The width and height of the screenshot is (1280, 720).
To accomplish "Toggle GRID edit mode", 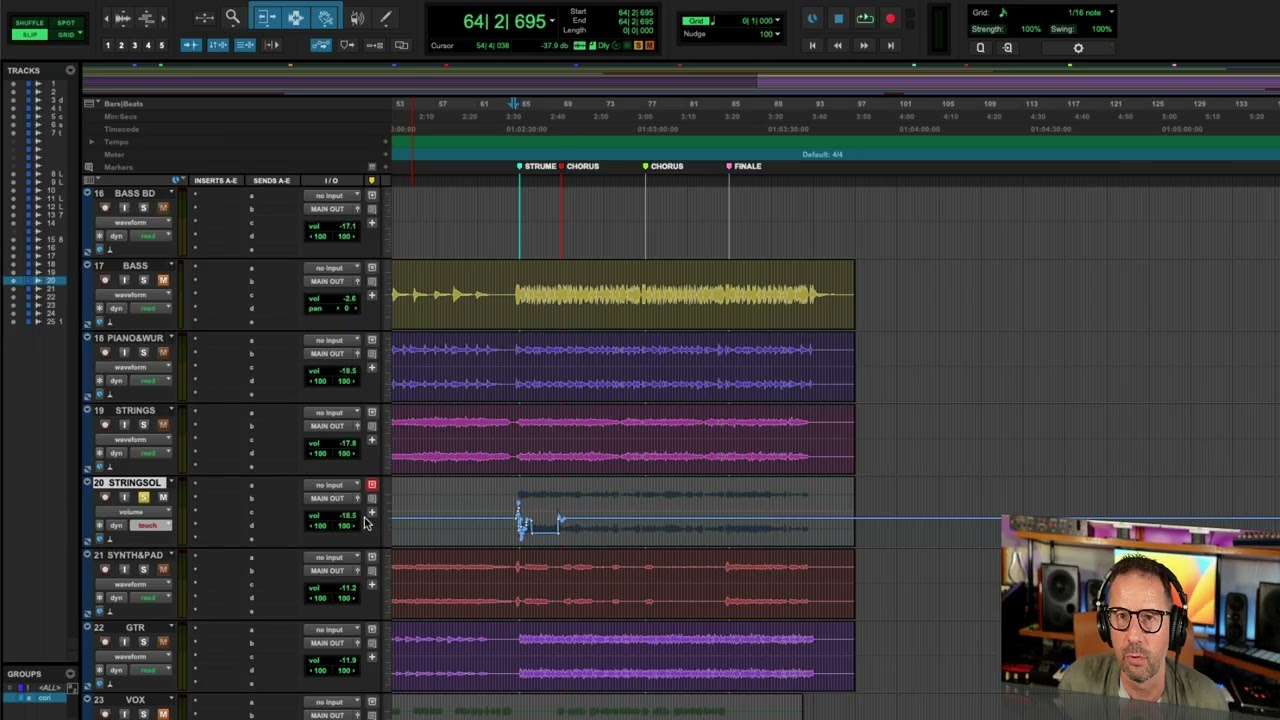I will tap(66, 35).
